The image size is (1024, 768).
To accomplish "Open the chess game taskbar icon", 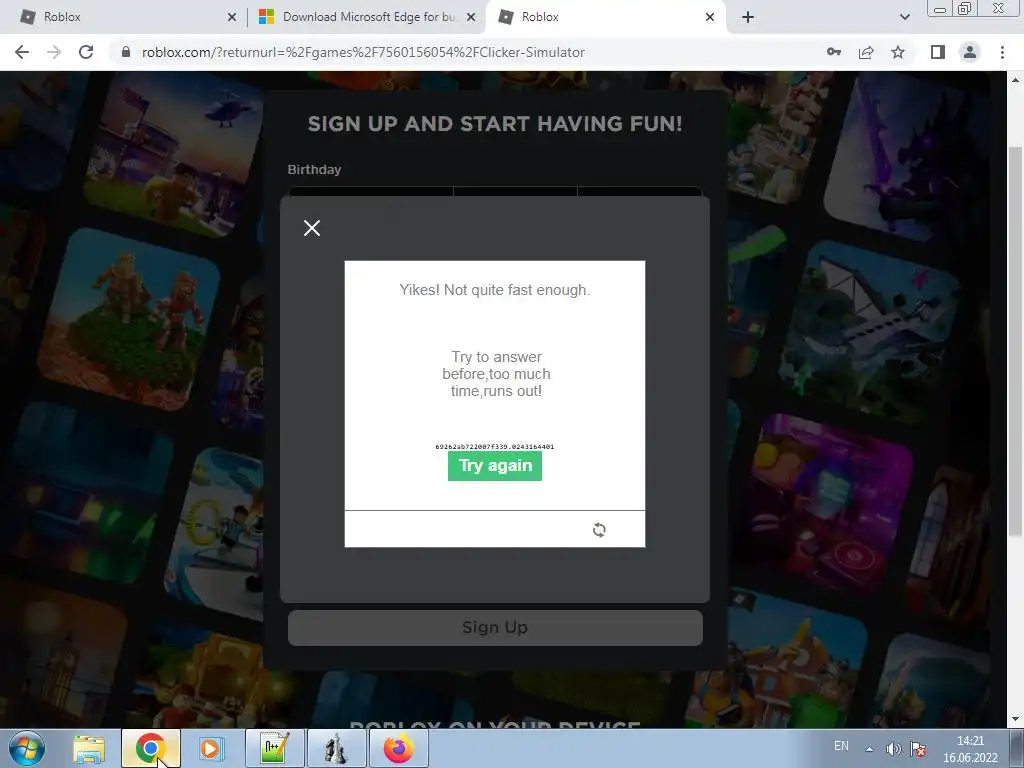I will pos(336,748).
